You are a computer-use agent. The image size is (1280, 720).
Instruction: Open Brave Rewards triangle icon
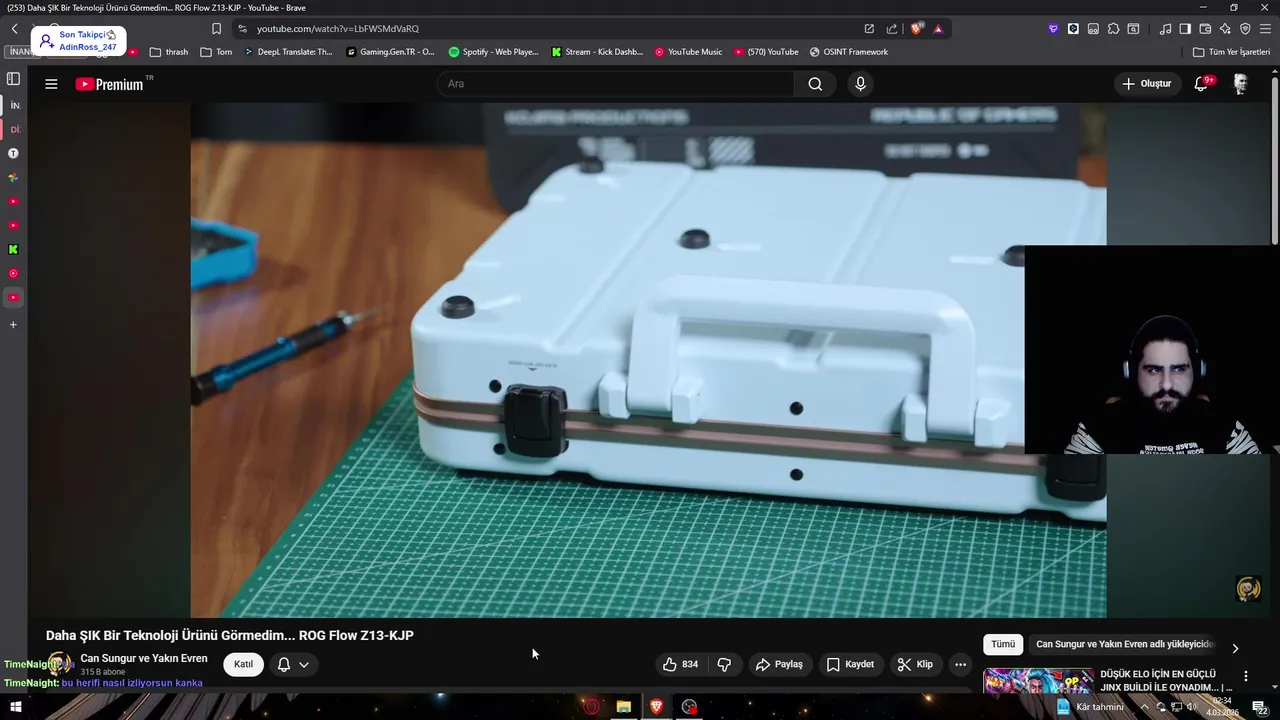938,29
